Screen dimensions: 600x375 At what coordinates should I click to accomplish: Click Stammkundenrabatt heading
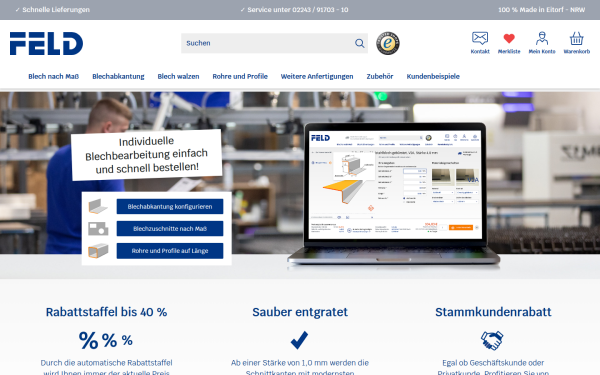point(493,312)
